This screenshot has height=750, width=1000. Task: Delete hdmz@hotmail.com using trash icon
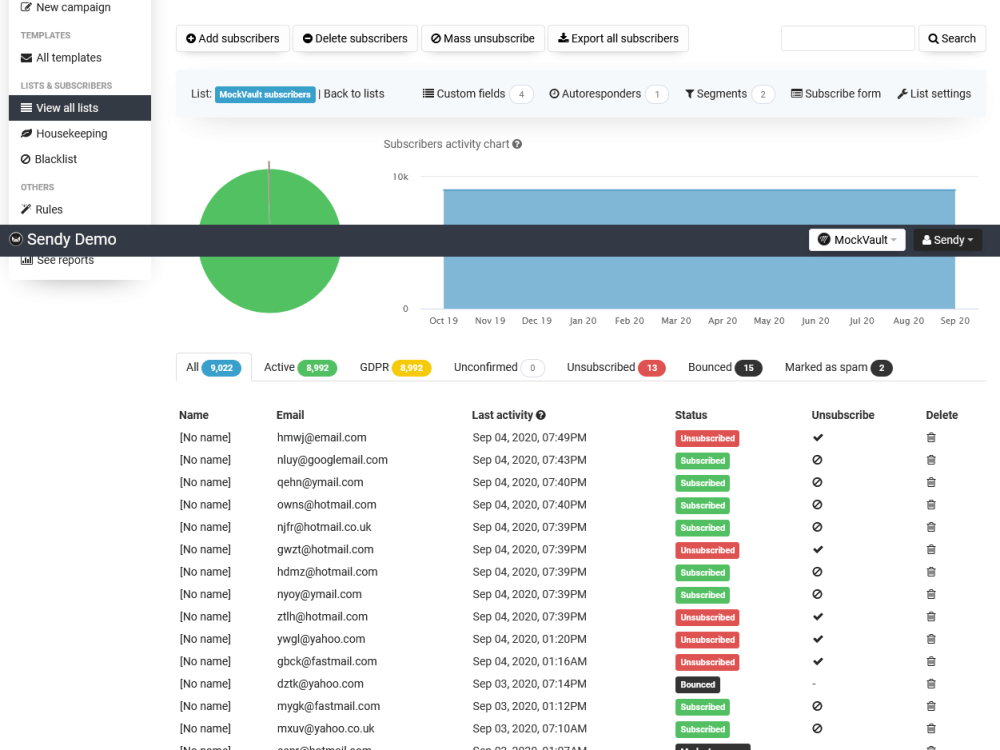[x=931, y=572]
